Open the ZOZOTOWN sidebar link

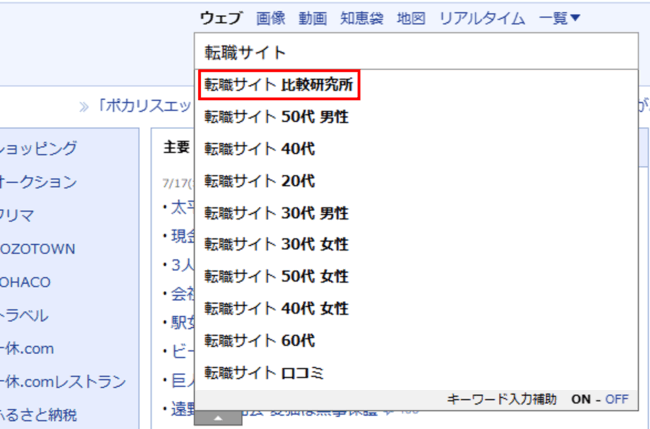pyautogui.click(x=38, y=248)
